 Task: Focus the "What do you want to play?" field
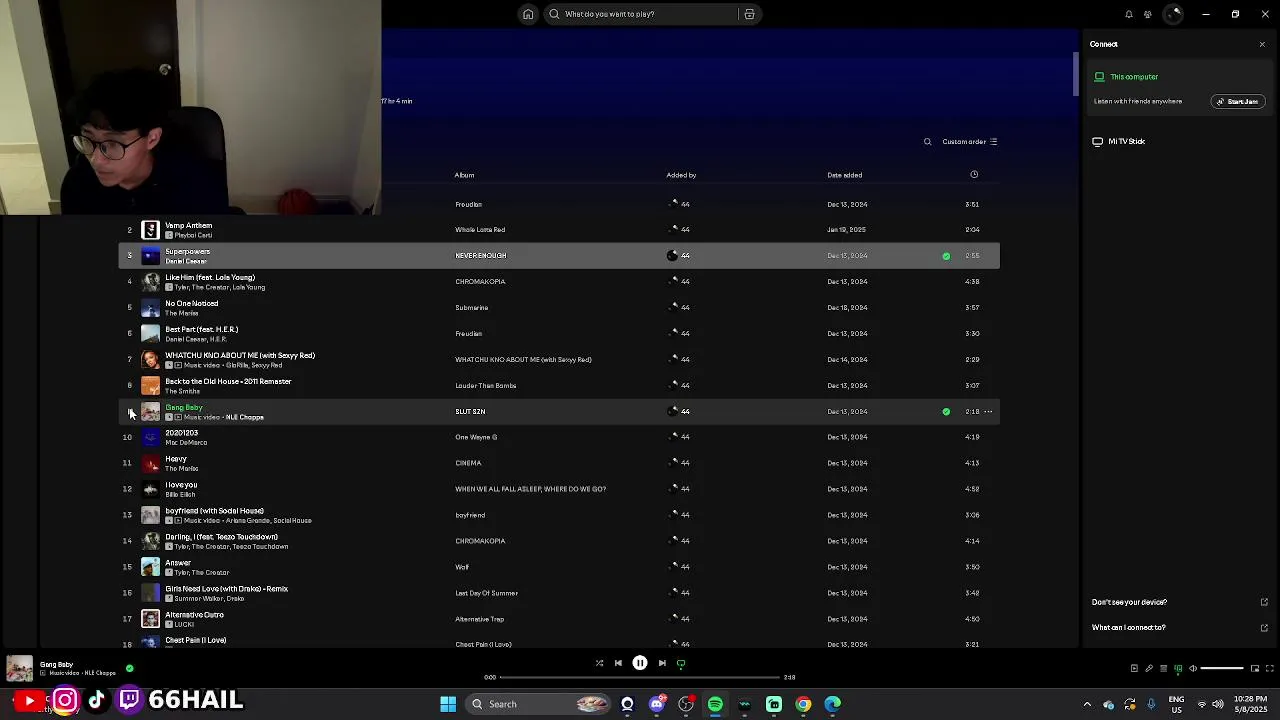click(x=640, y=14)
